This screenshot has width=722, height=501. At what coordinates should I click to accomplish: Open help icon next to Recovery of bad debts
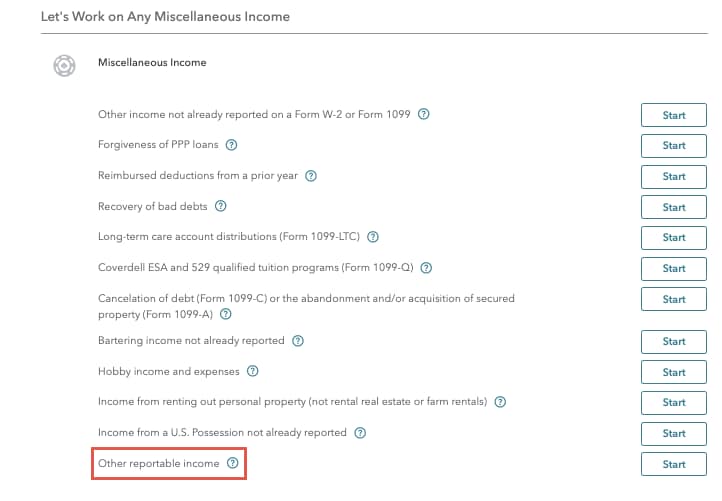tap(221, 206)
